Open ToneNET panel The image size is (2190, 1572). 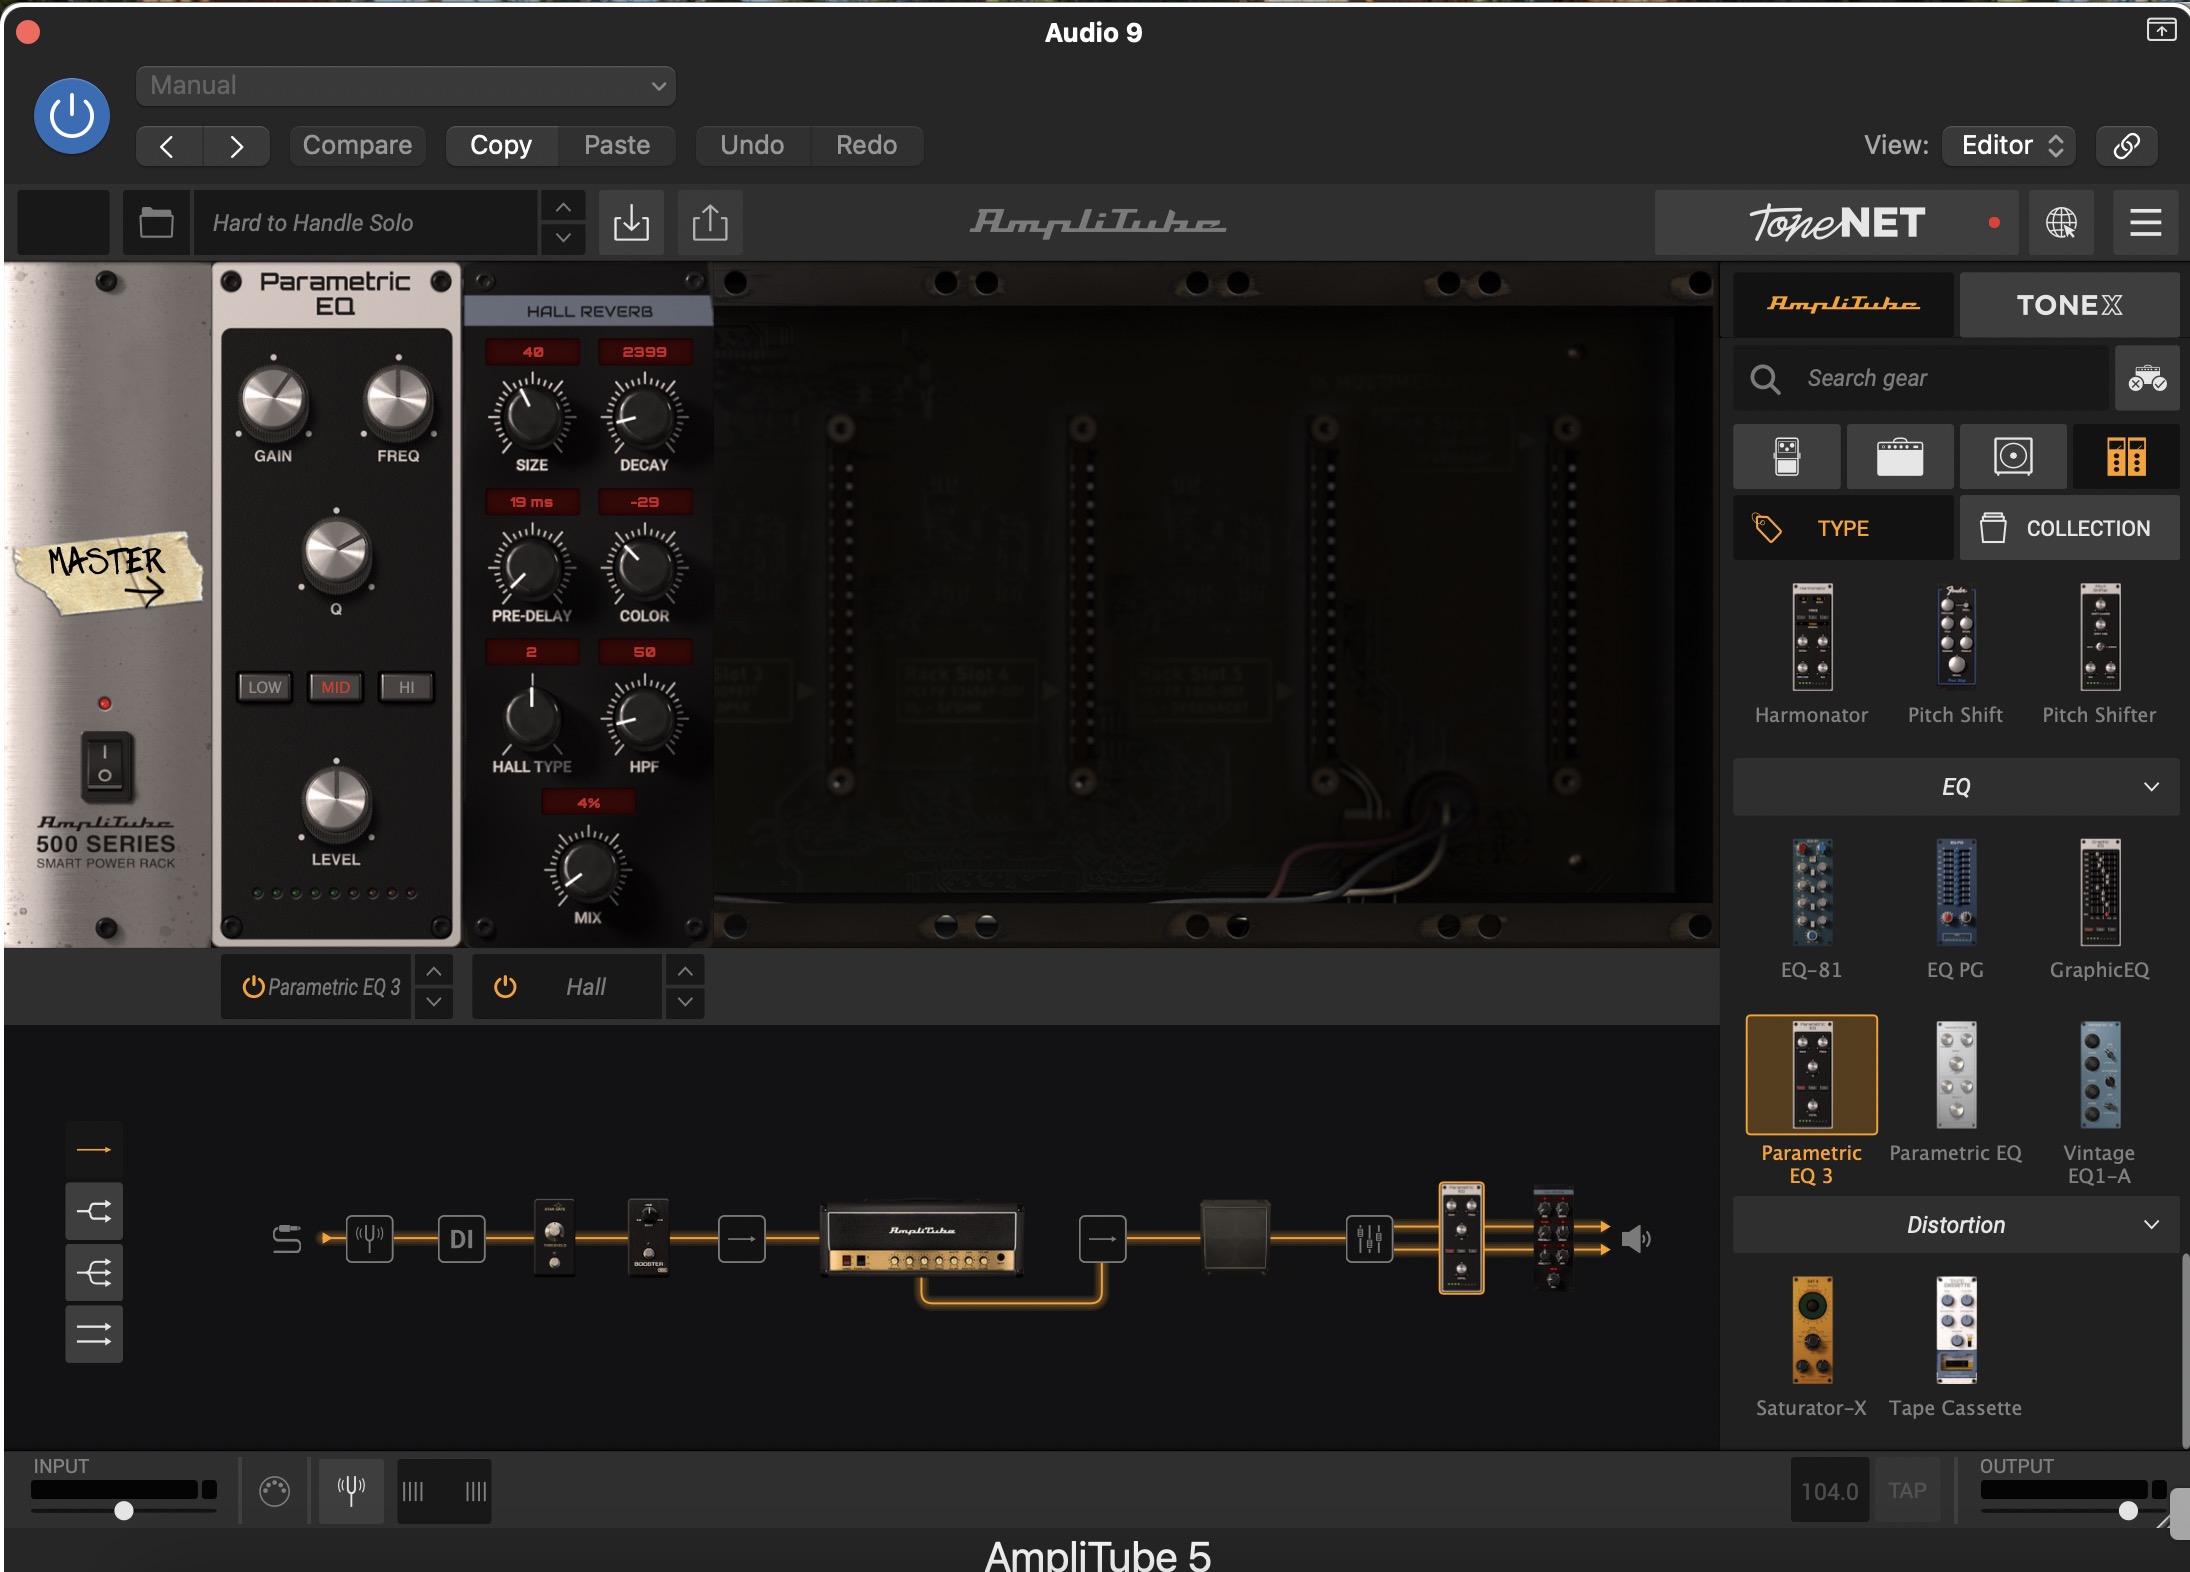[x=1835, y=223]
